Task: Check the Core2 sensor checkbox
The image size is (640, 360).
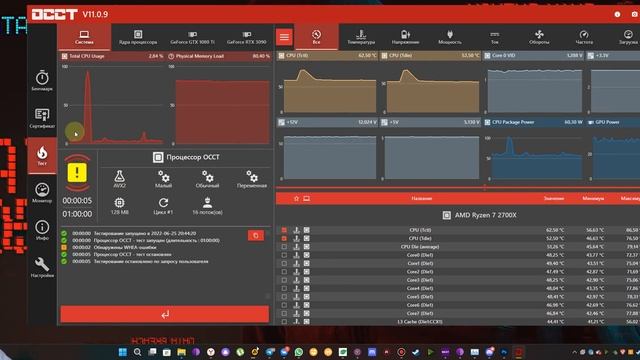Action: click(284, 272)
